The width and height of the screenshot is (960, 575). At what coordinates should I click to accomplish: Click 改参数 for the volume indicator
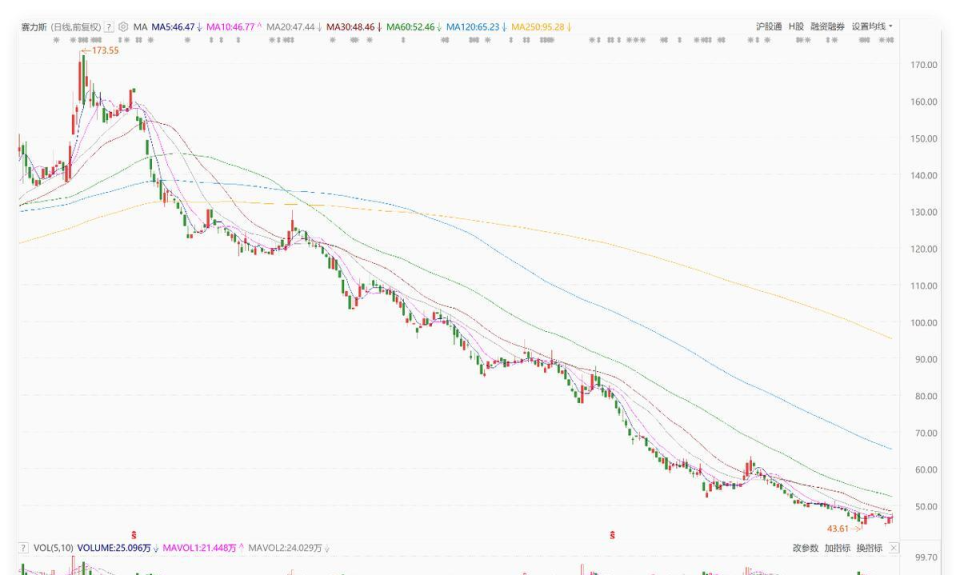click(805, 548)
